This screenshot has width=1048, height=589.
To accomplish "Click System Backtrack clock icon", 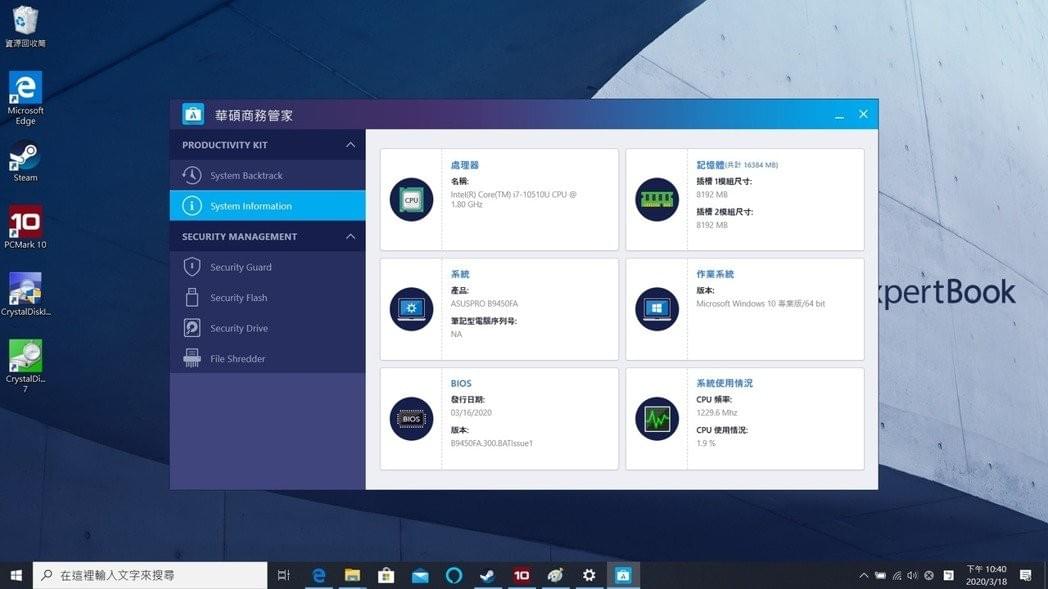I will coord(192,175).
